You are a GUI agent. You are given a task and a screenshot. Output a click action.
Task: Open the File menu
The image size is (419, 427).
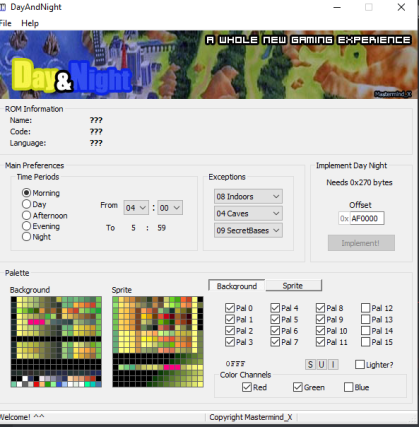click(5, 23)
